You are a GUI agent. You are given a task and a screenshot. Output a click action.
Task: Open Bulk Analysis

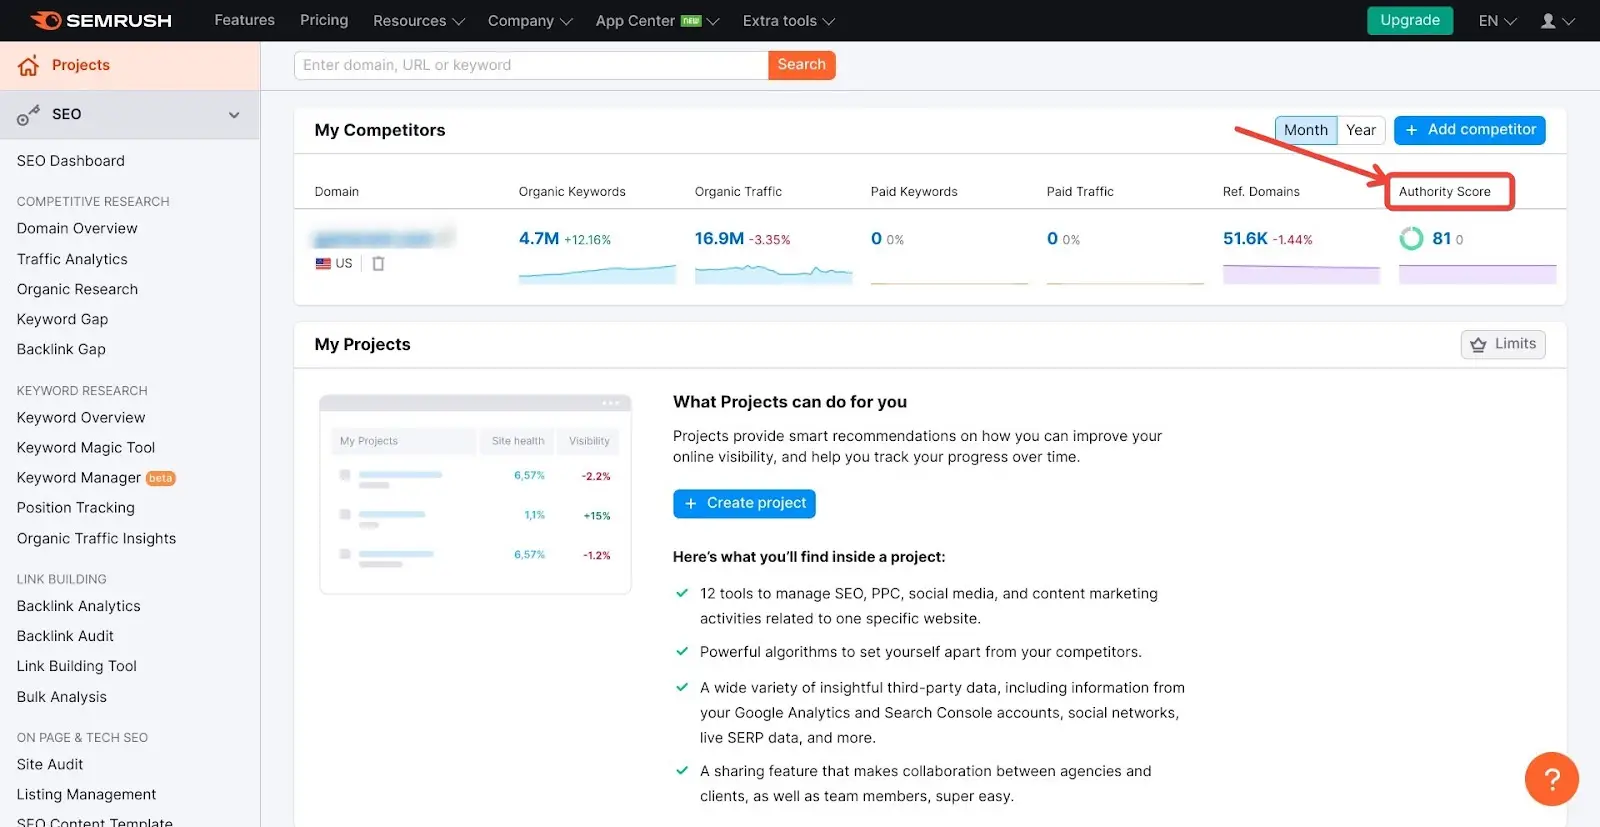62,697
